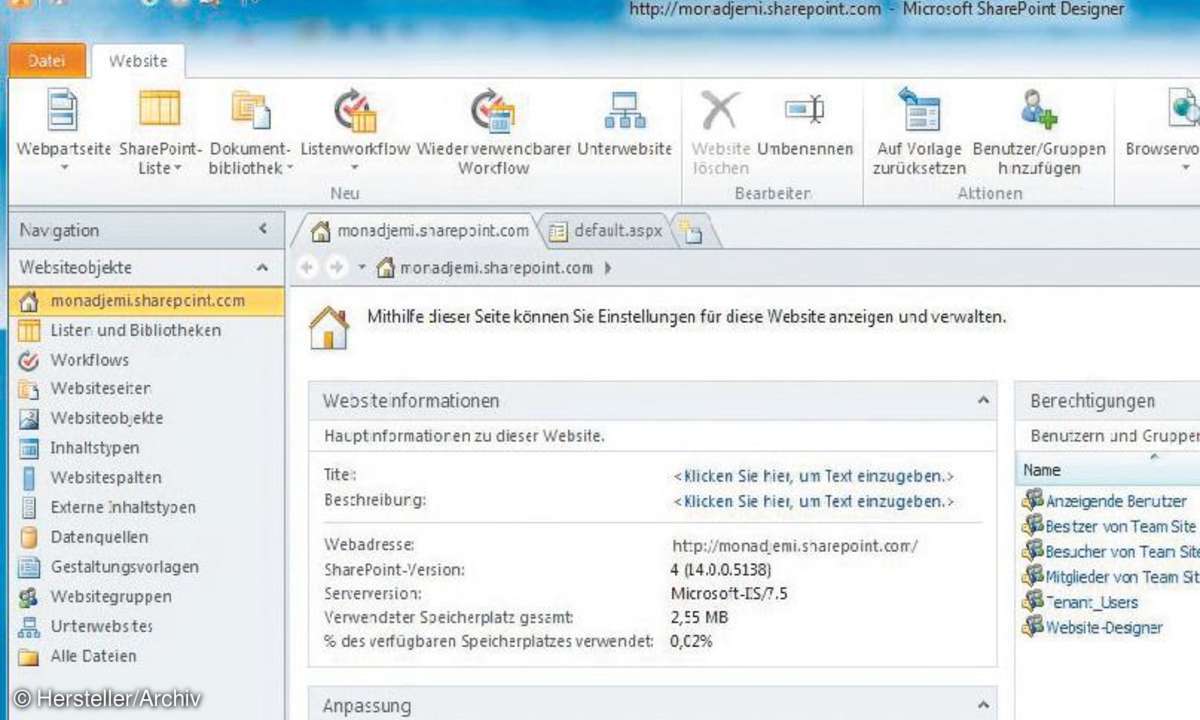Select monadjemi.sharepoint.com in Websiteobjekte list
The image size is (1200, 720).
click(146, 300)
